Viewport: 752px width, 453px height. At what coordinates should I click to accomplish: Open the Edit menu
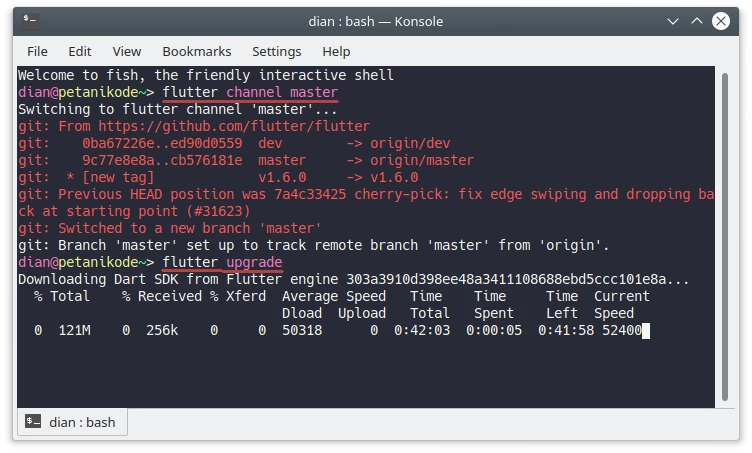coord(80,51)
